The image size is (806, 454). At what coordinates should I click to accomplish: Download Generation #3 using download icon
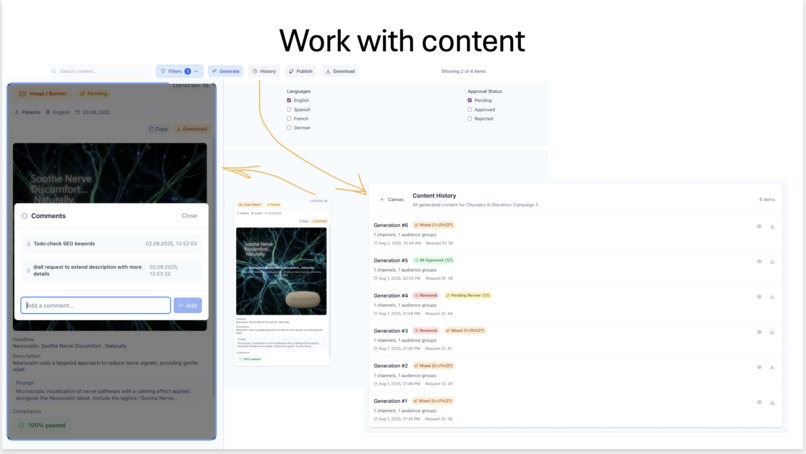(772, 332)
